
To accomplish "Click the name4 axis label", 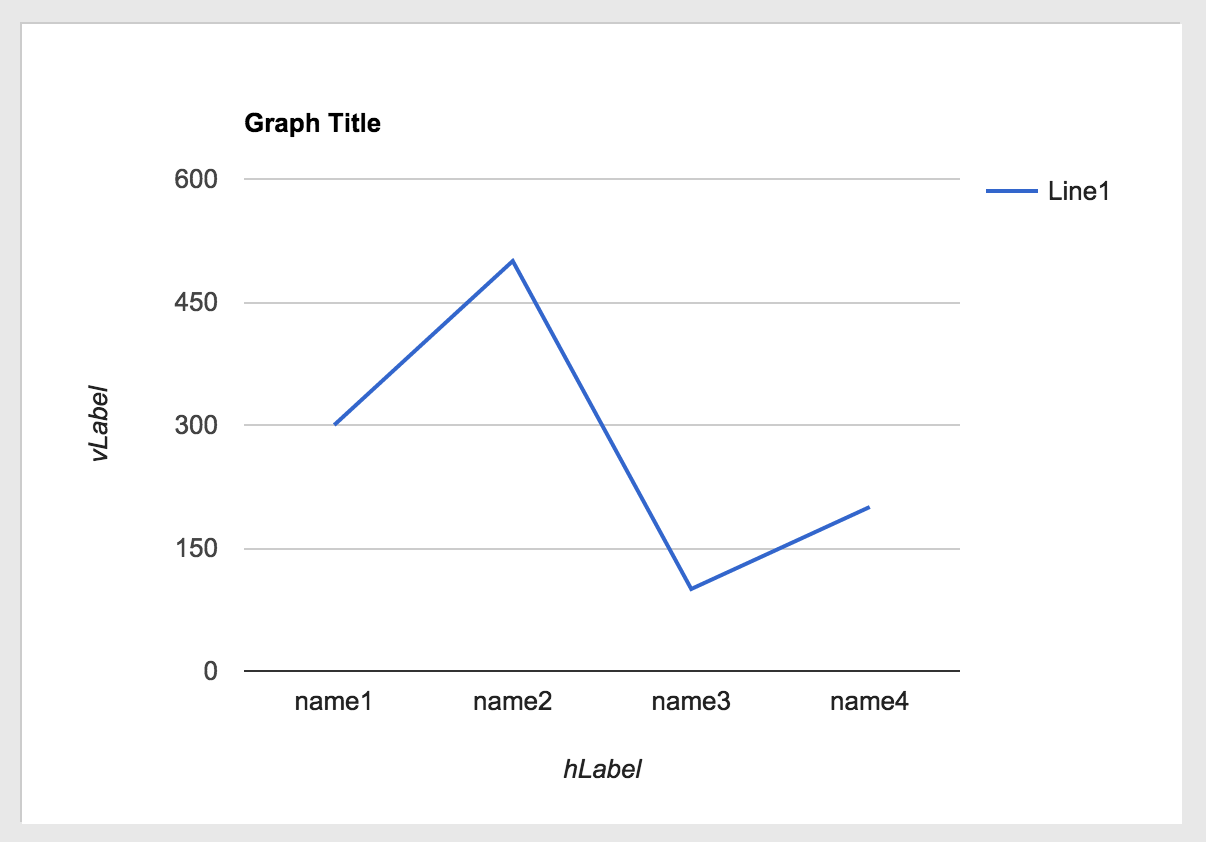I will (869, 702).
